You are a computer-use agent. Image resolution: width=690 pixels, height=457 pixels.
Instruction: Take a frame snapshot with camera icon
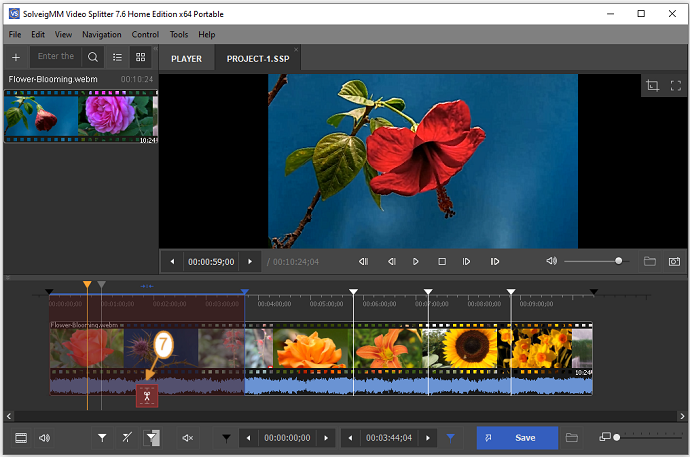pos(674,262)
